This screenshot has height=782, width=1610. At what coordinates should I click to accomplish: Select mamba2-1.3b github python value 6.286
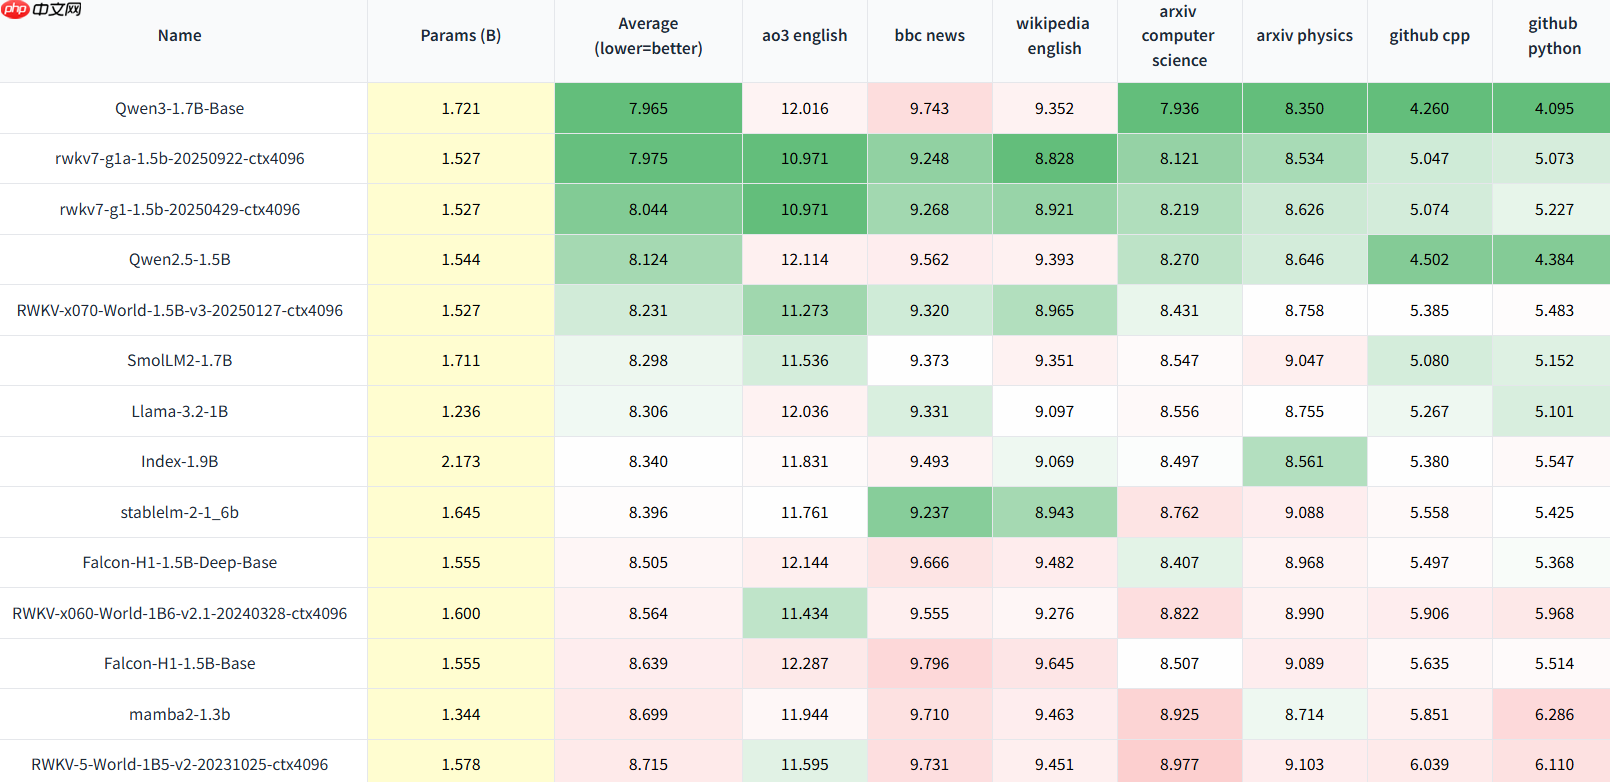[1554, 715]
